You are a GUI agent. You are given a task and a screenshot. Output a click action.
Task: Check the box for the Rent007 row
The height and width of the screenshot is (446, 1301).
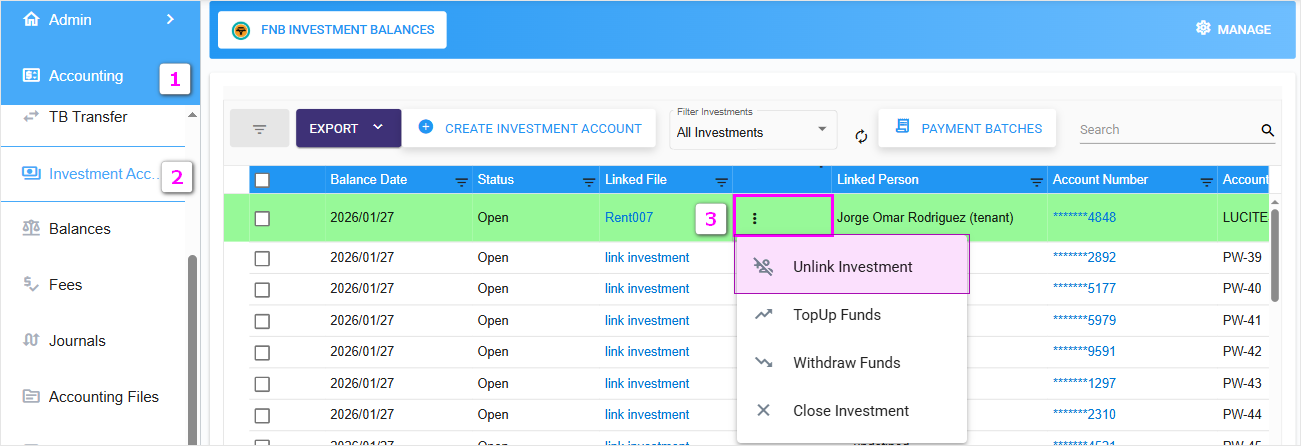262,219
